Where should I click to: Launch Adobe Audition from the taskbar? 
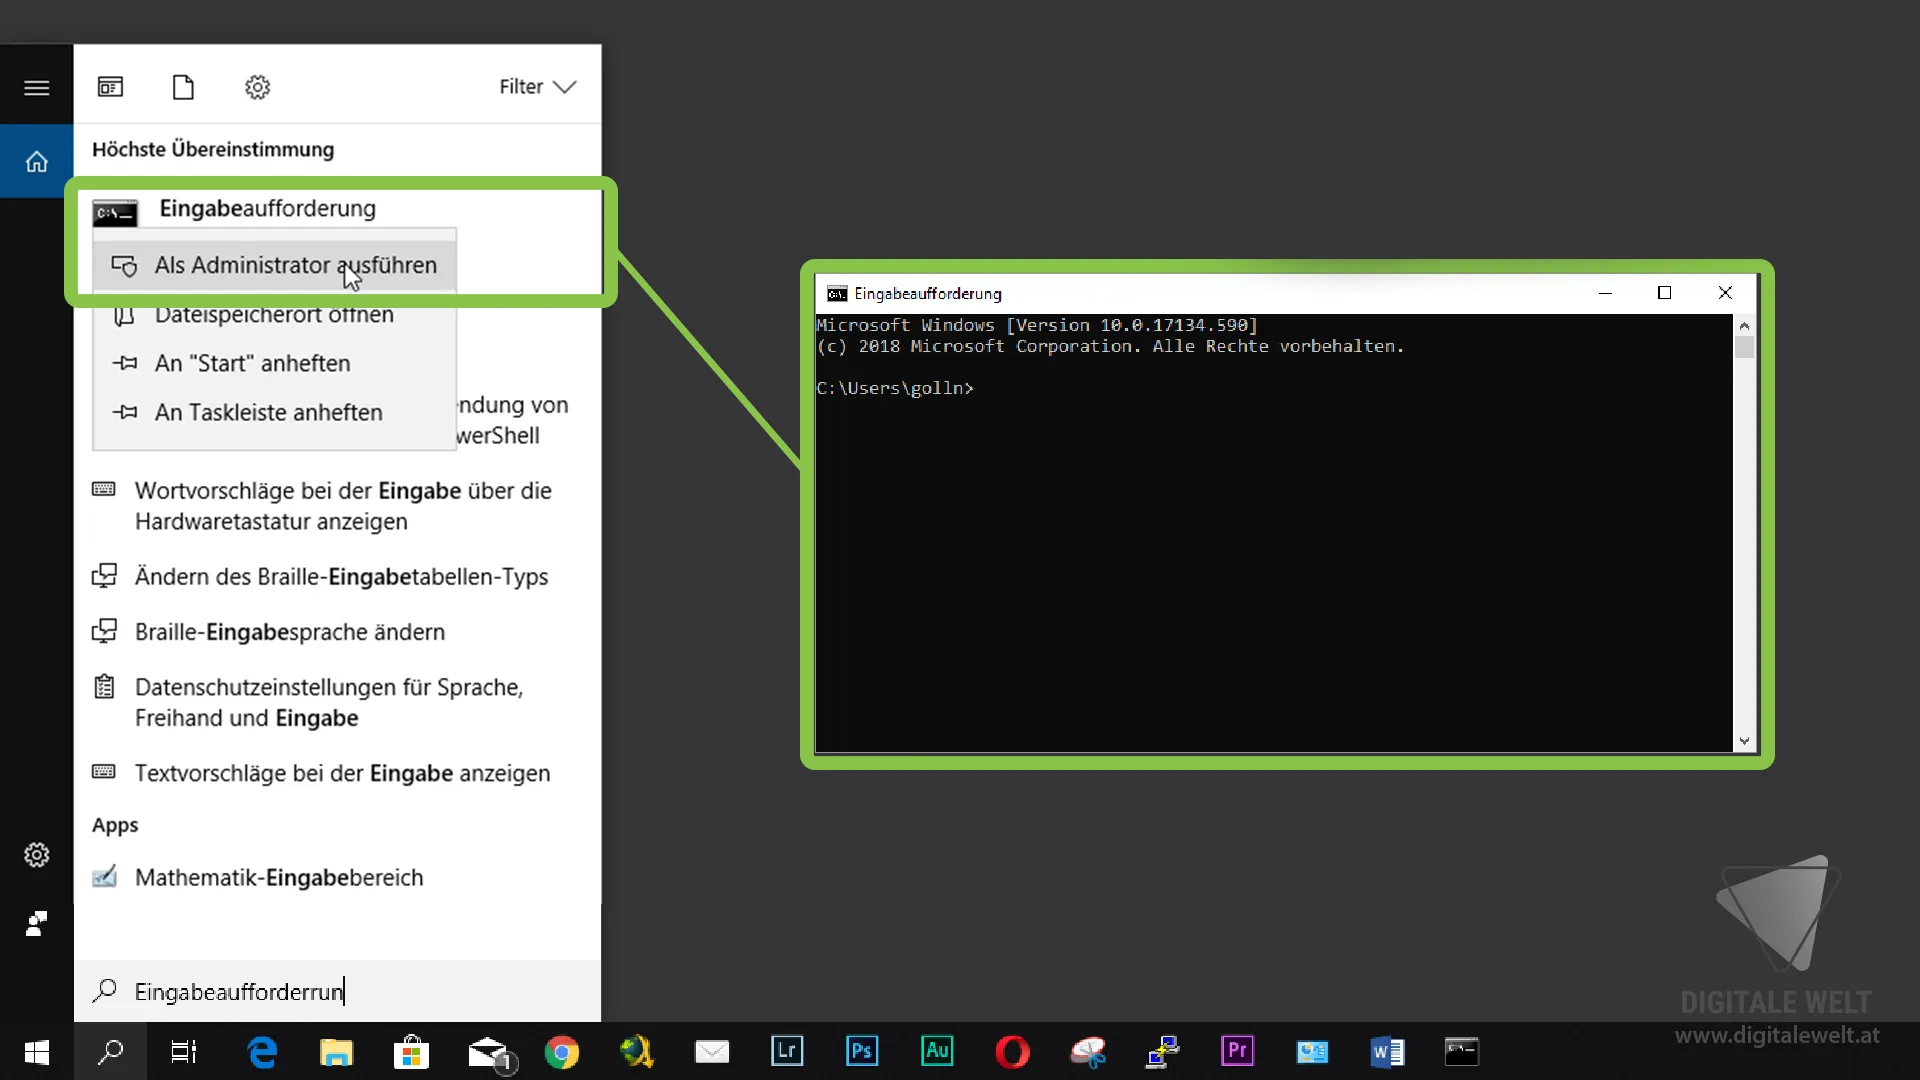pyautogui.click(x=937, y=1051)
